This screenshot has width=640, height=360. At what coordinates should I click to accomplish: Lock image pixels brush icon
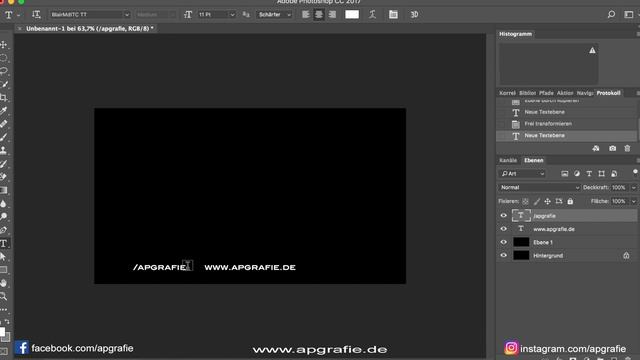tap(537, 201)
